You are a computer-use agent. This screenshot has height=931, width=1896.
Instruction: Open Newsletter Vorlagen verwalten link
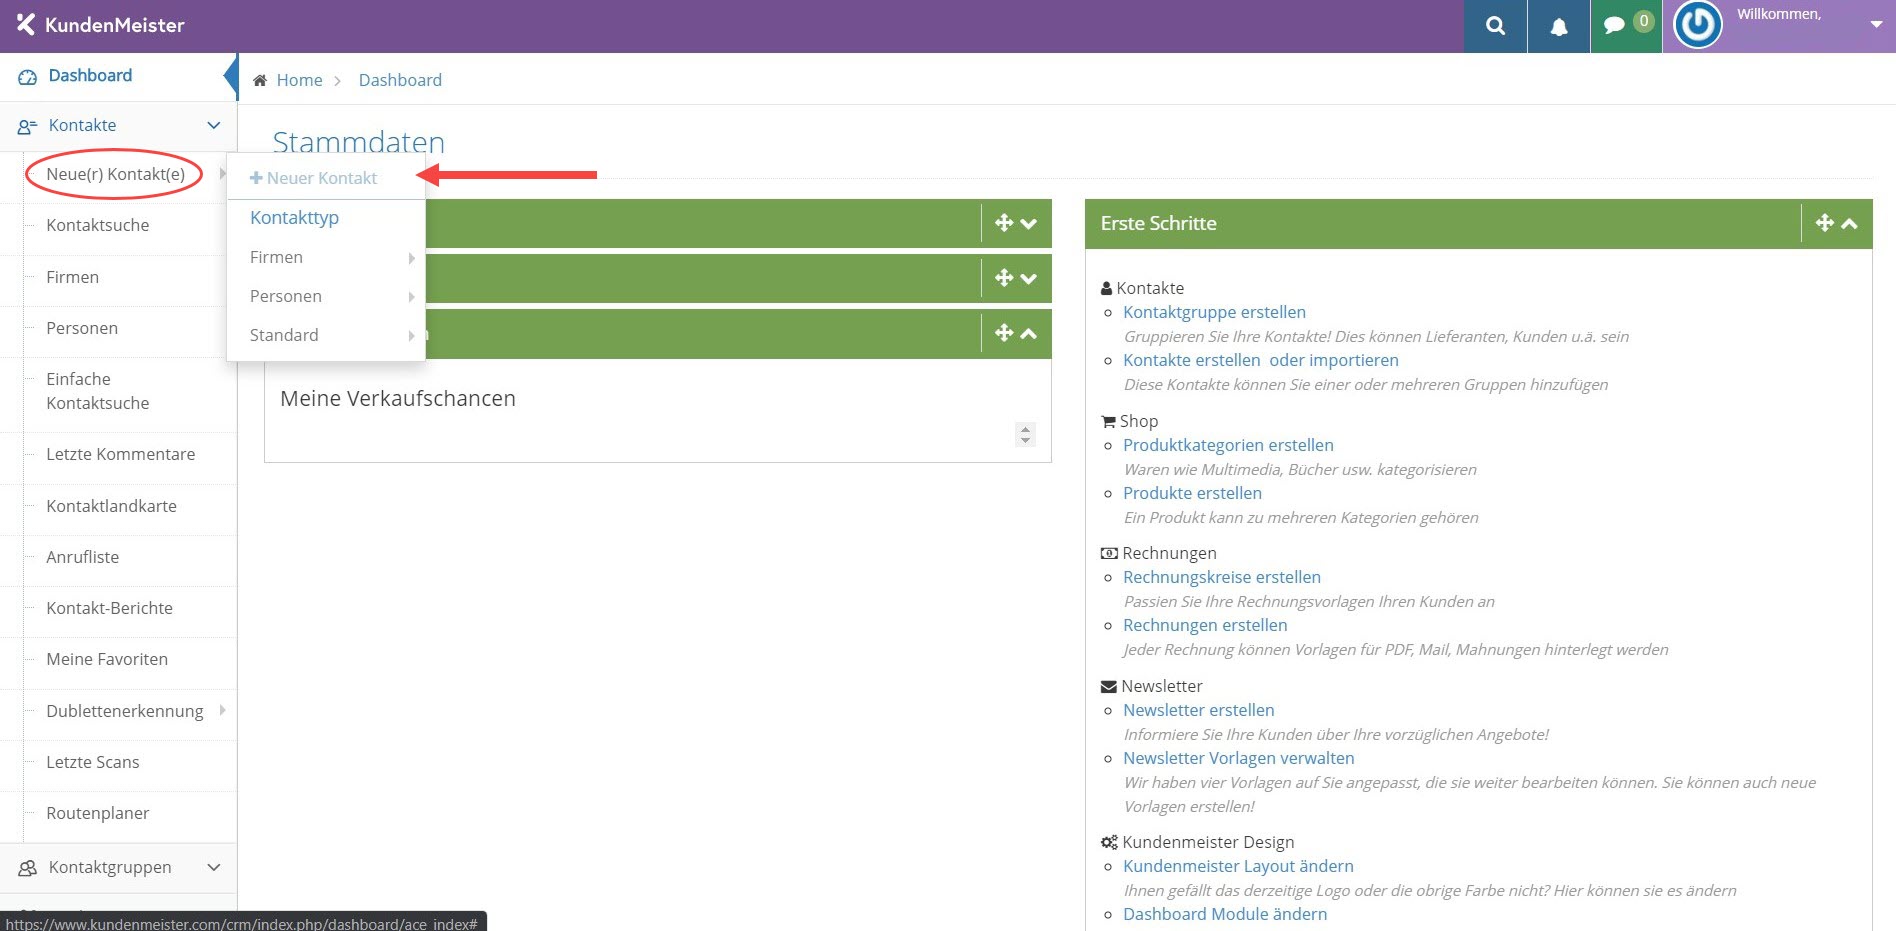(x=1238, y=758)
